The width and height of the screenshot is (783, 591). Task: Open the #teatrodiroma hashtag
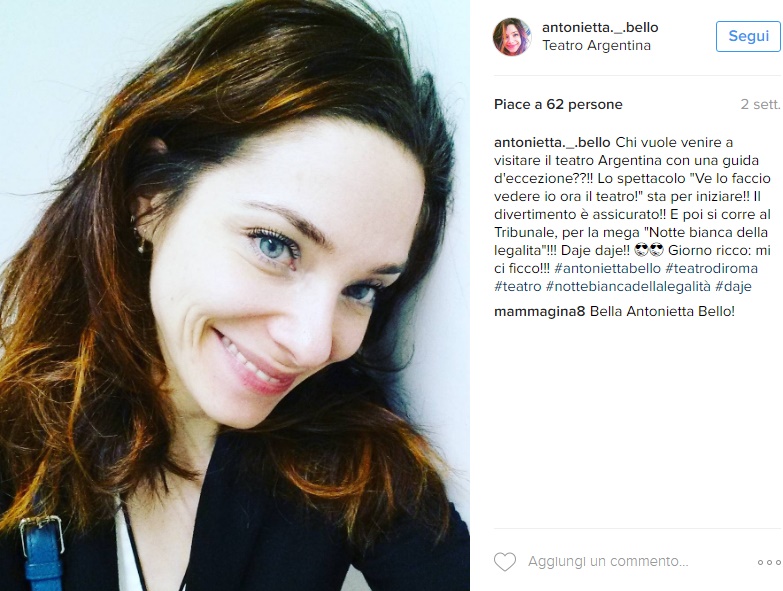(x=712, y=268)
